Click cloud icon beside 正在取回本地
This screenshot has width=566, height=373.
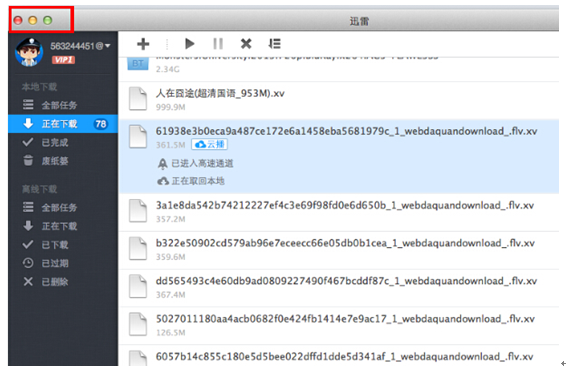point(163,181)
